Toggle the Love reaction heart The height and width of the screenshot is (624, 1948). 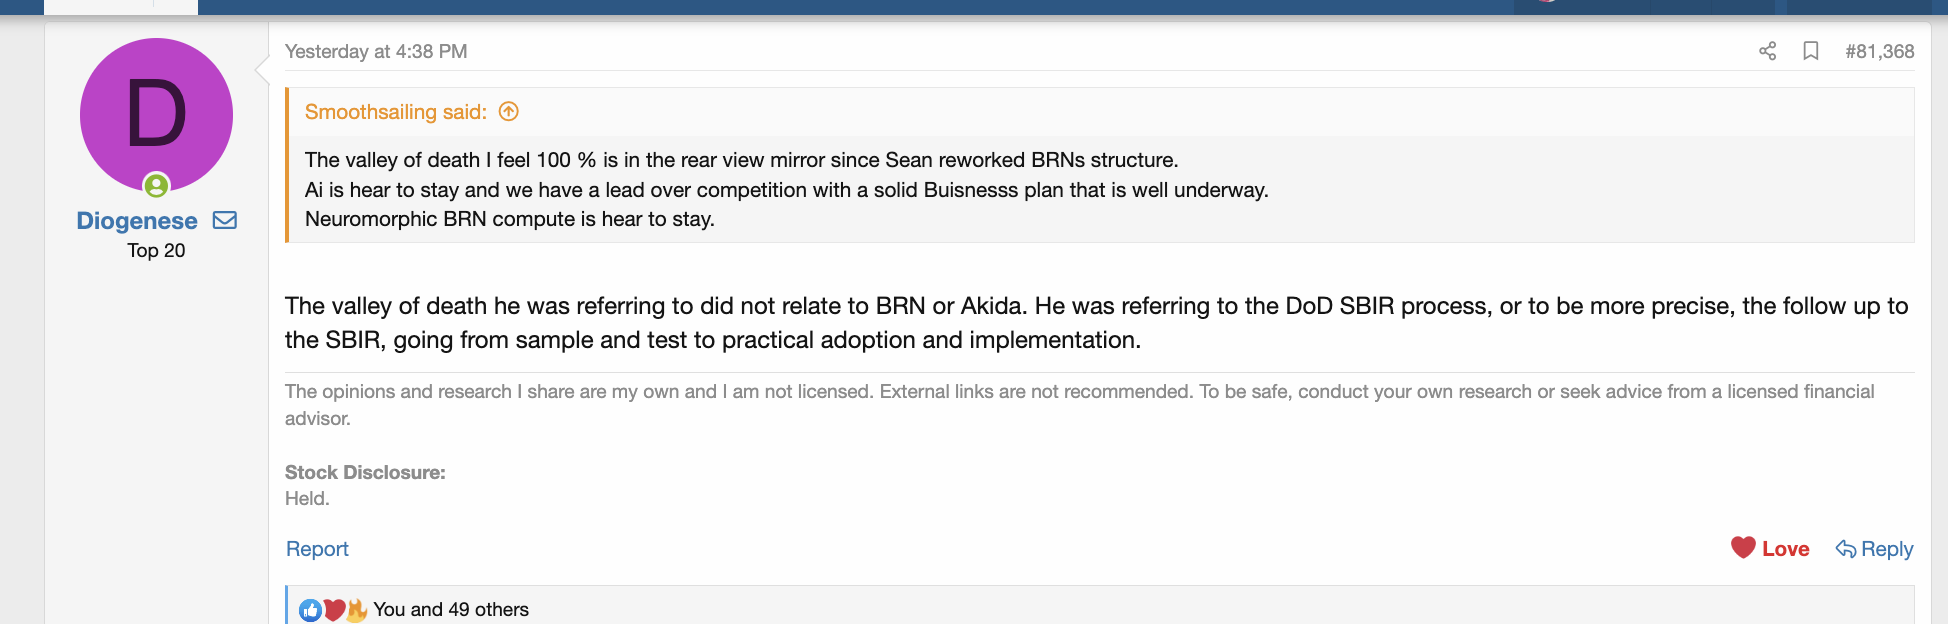point(1770,548)
